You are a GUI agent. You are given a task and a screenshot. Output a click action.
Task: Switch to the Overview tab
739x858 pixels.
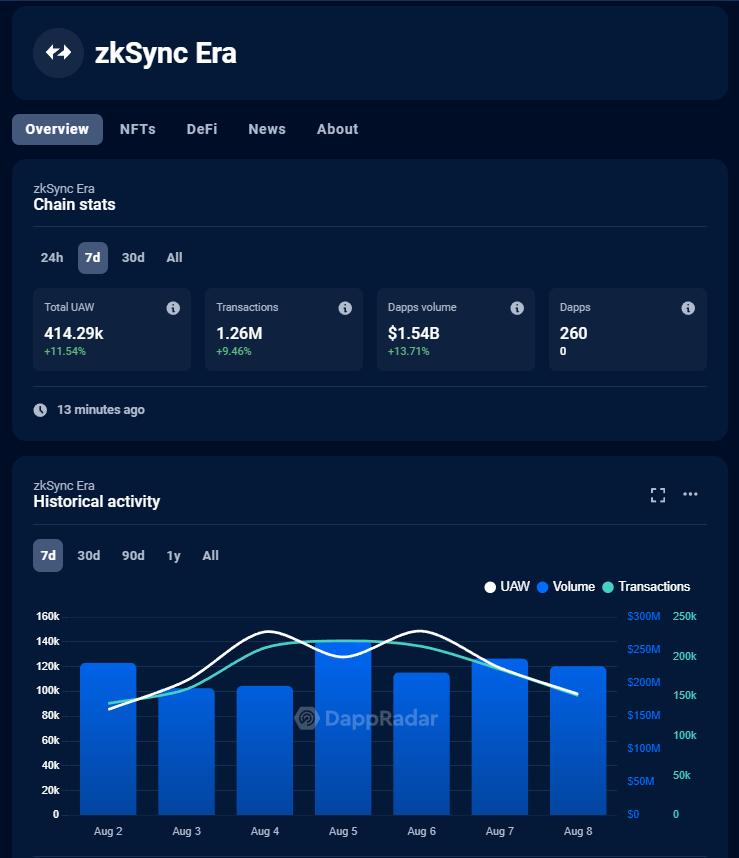(x=57, y=129)
